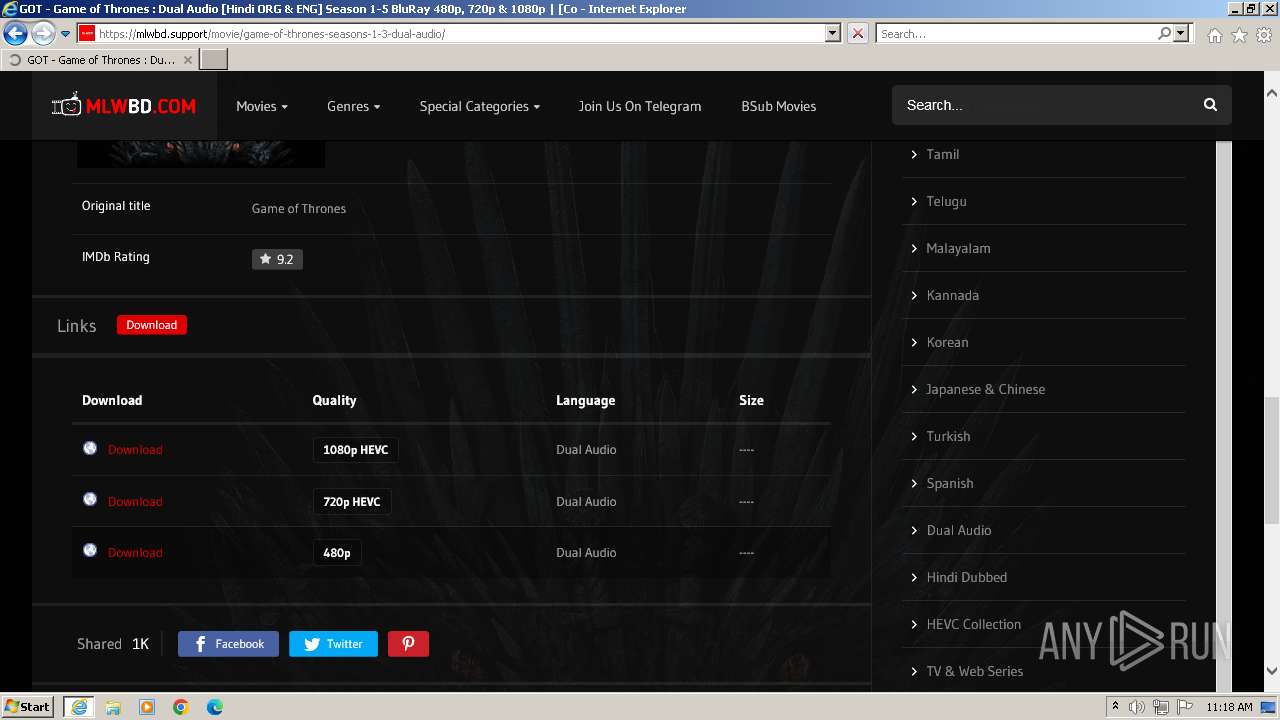
Task: Open the Spanish category
Action: [x=949, y=483]
